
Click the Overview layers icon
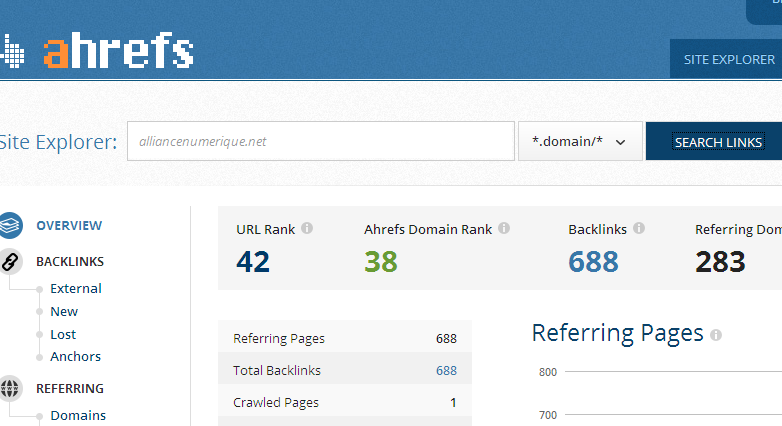coord(10,225)
